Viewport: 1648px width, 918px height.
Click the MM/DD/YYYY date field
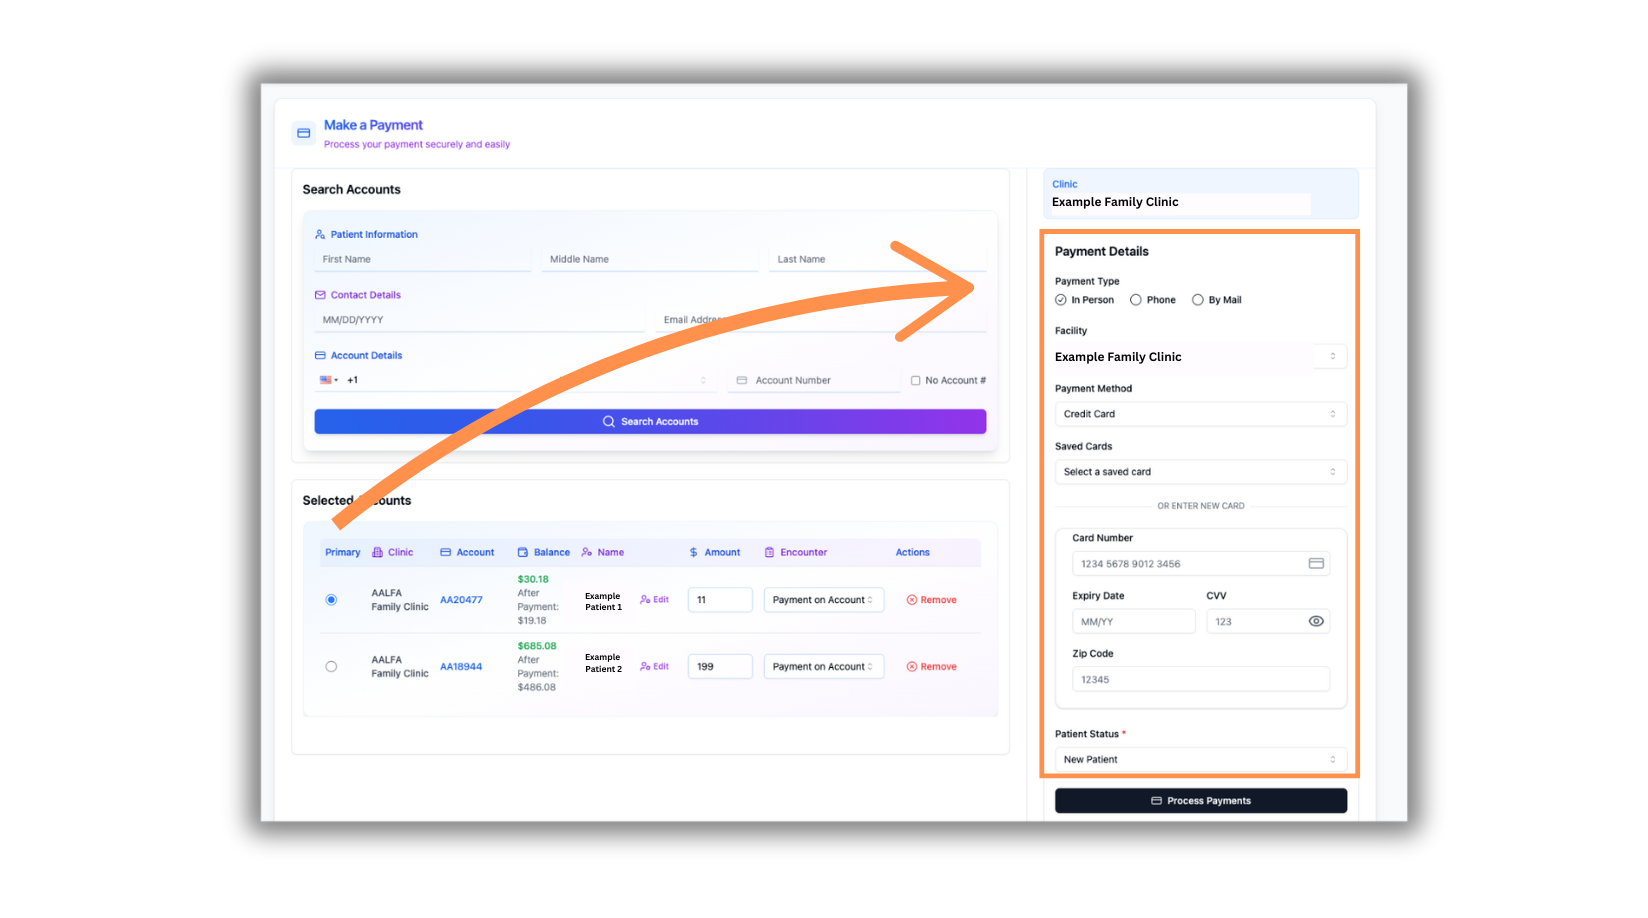(480, 320)
